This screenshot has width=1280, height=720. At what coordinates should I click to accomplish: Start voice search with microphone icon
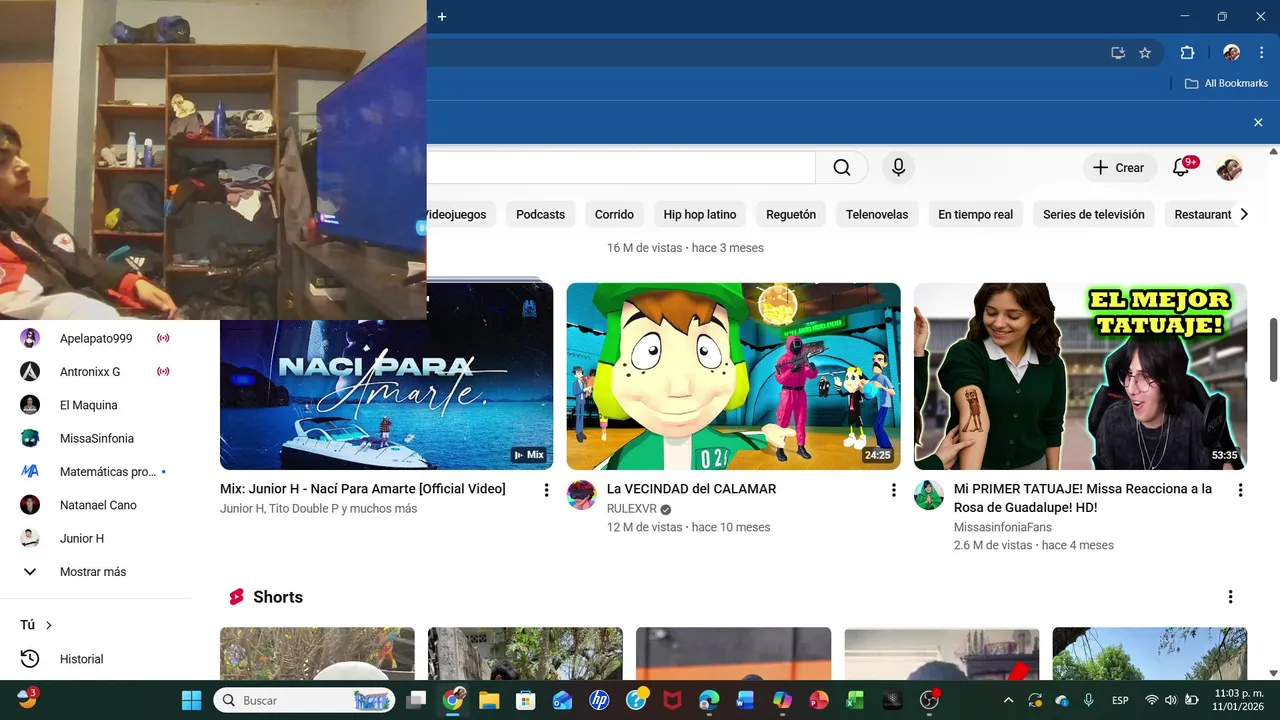coord(898,168)
